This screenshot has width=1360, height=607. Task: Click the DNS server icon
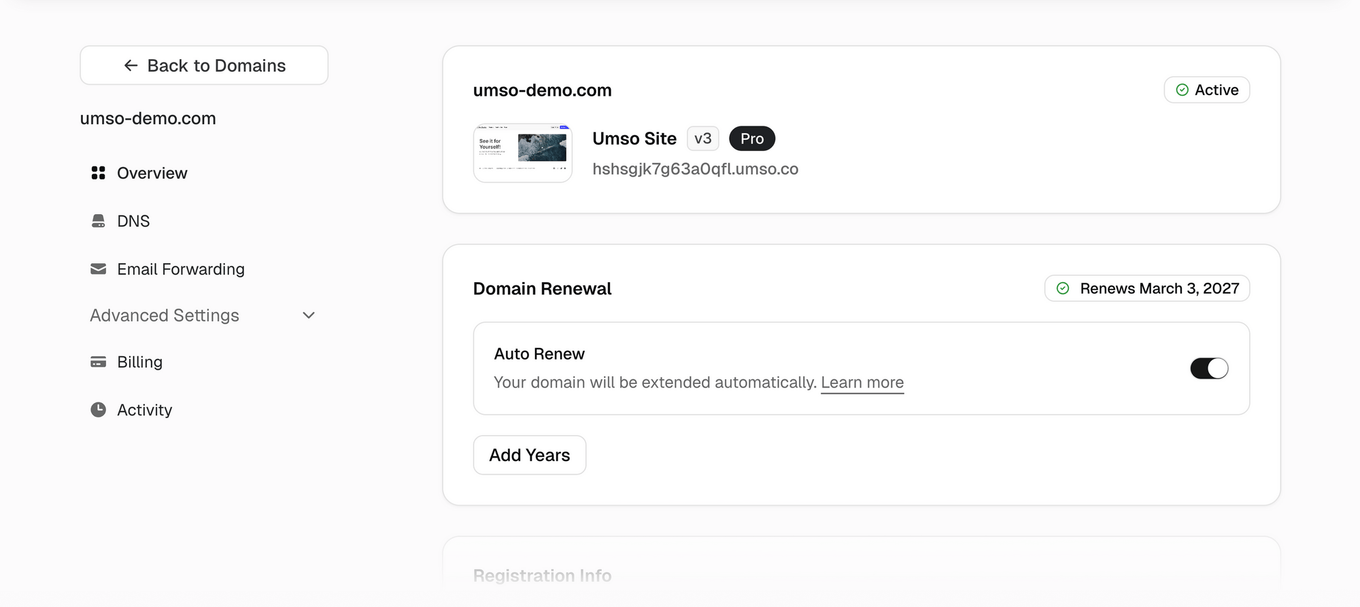[x=98, y=221]
